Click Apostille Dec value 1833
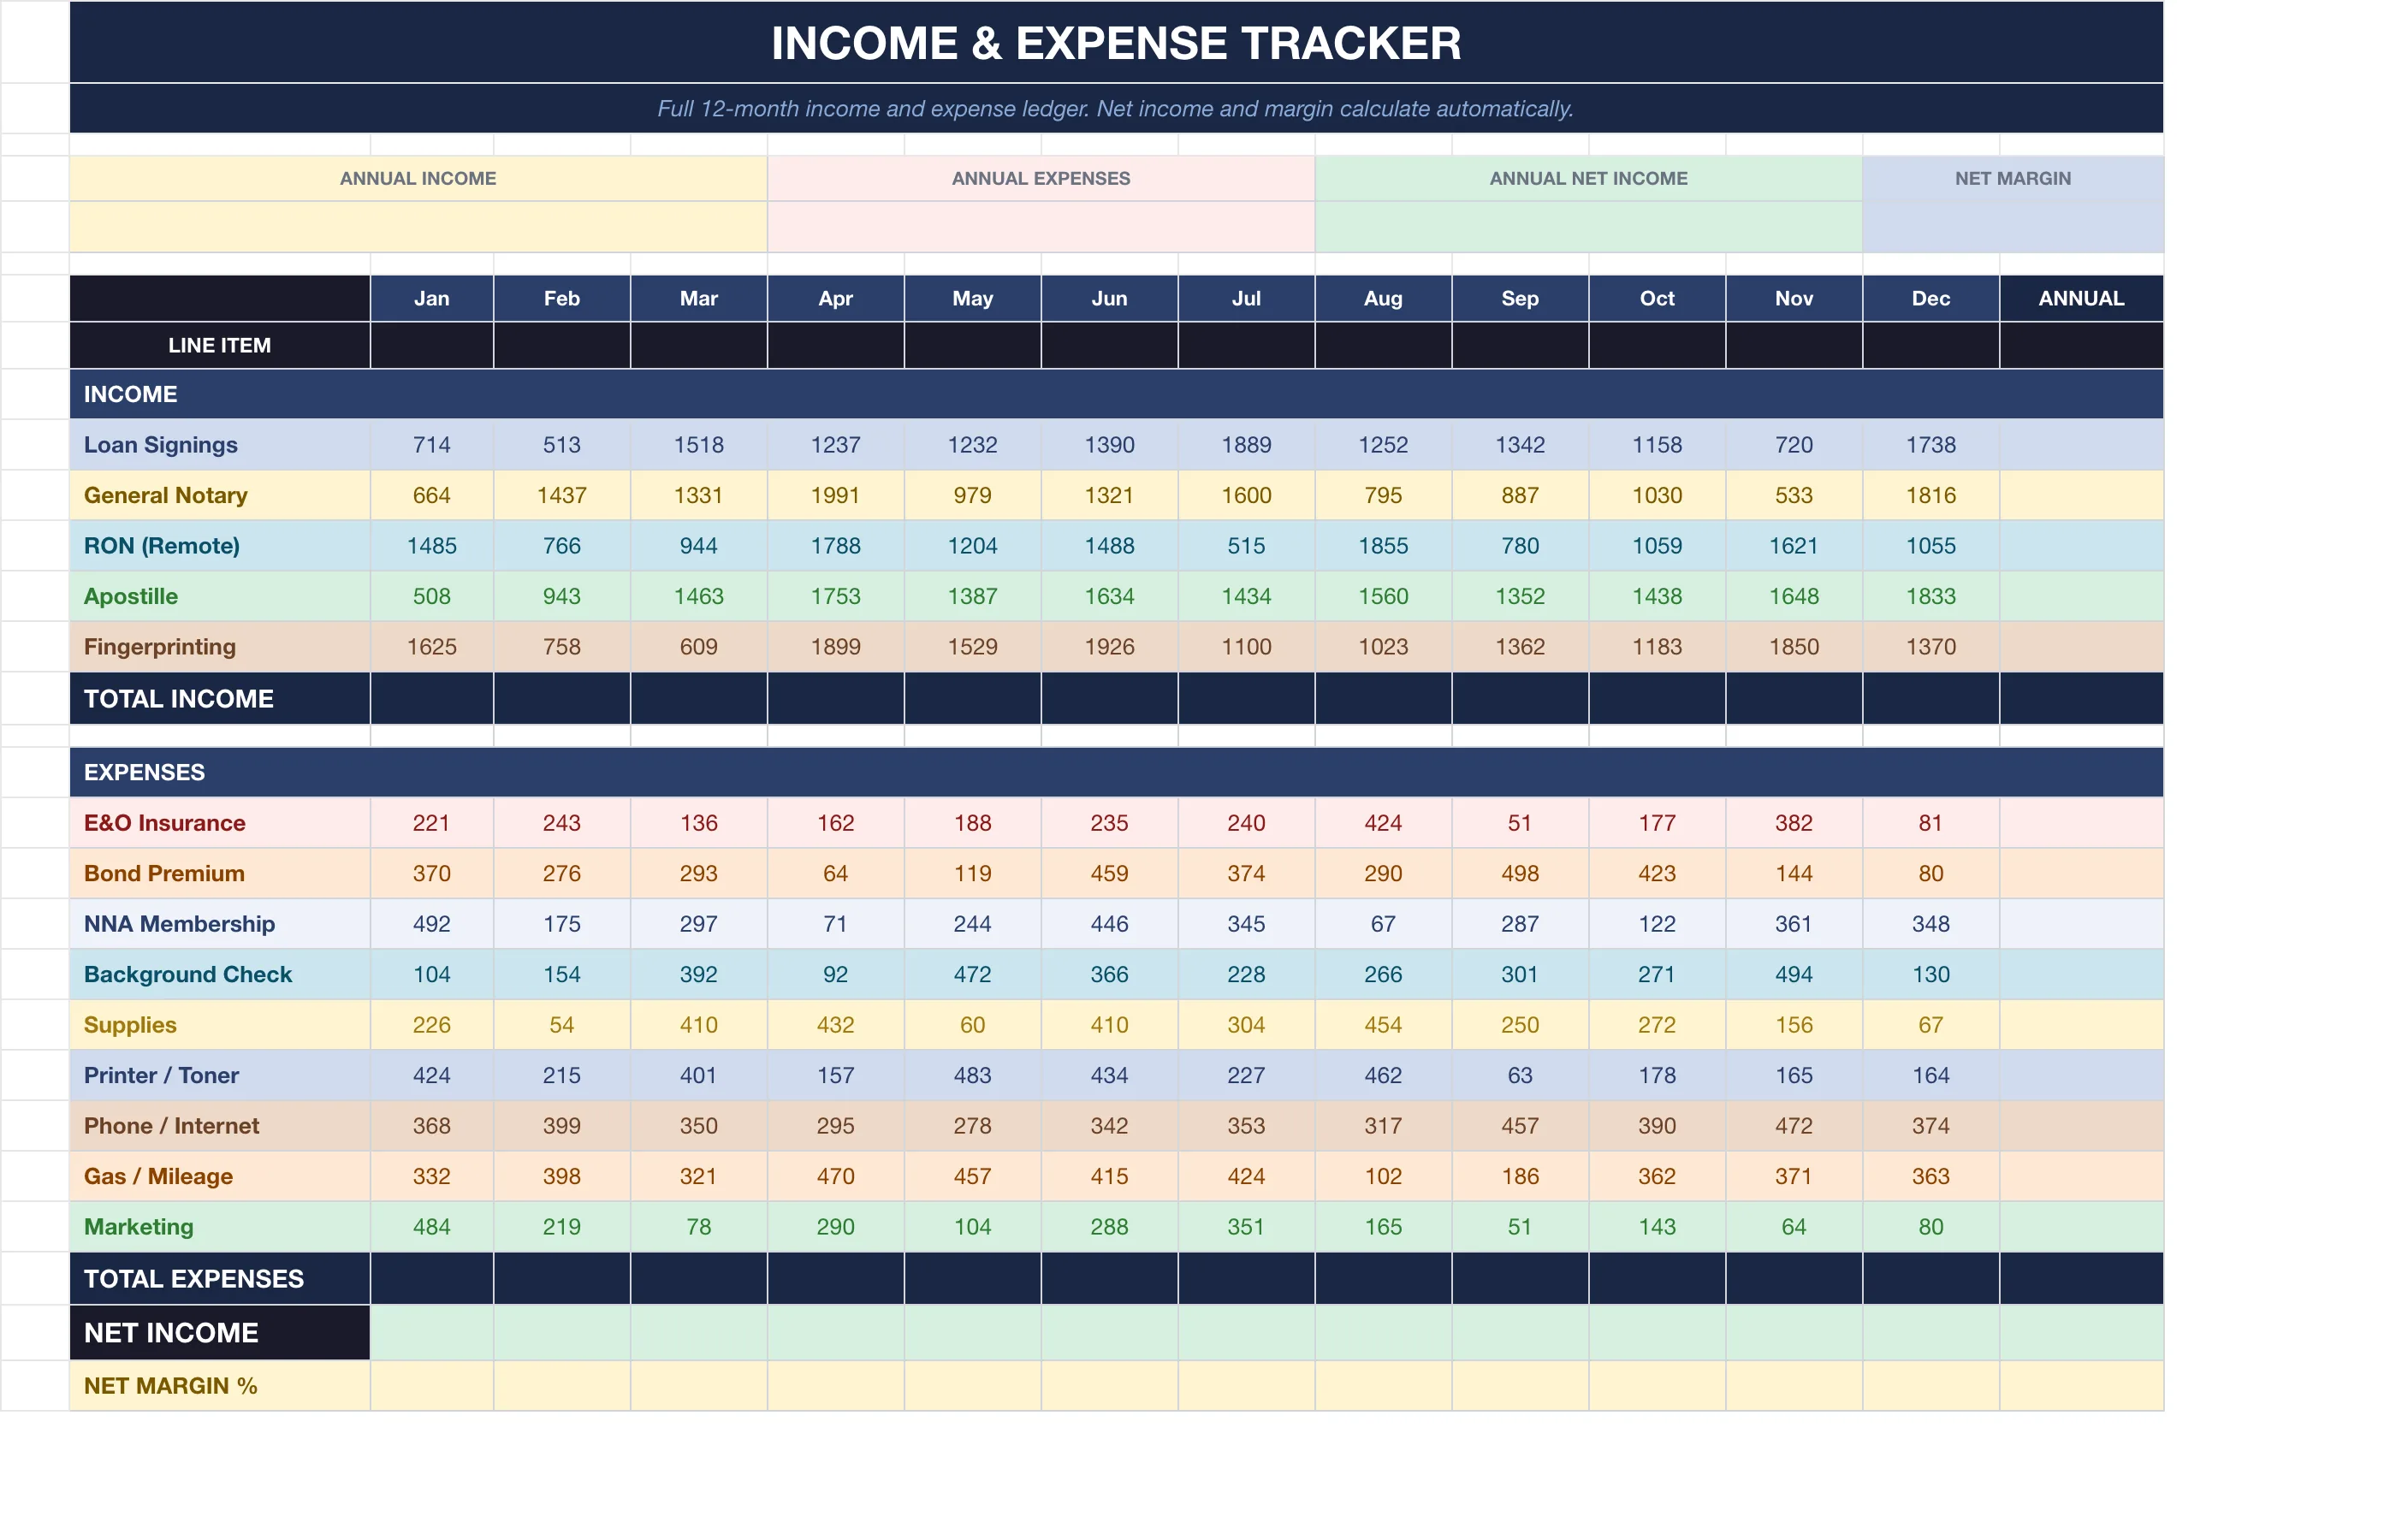2396x1540 pixels. 1930,596
